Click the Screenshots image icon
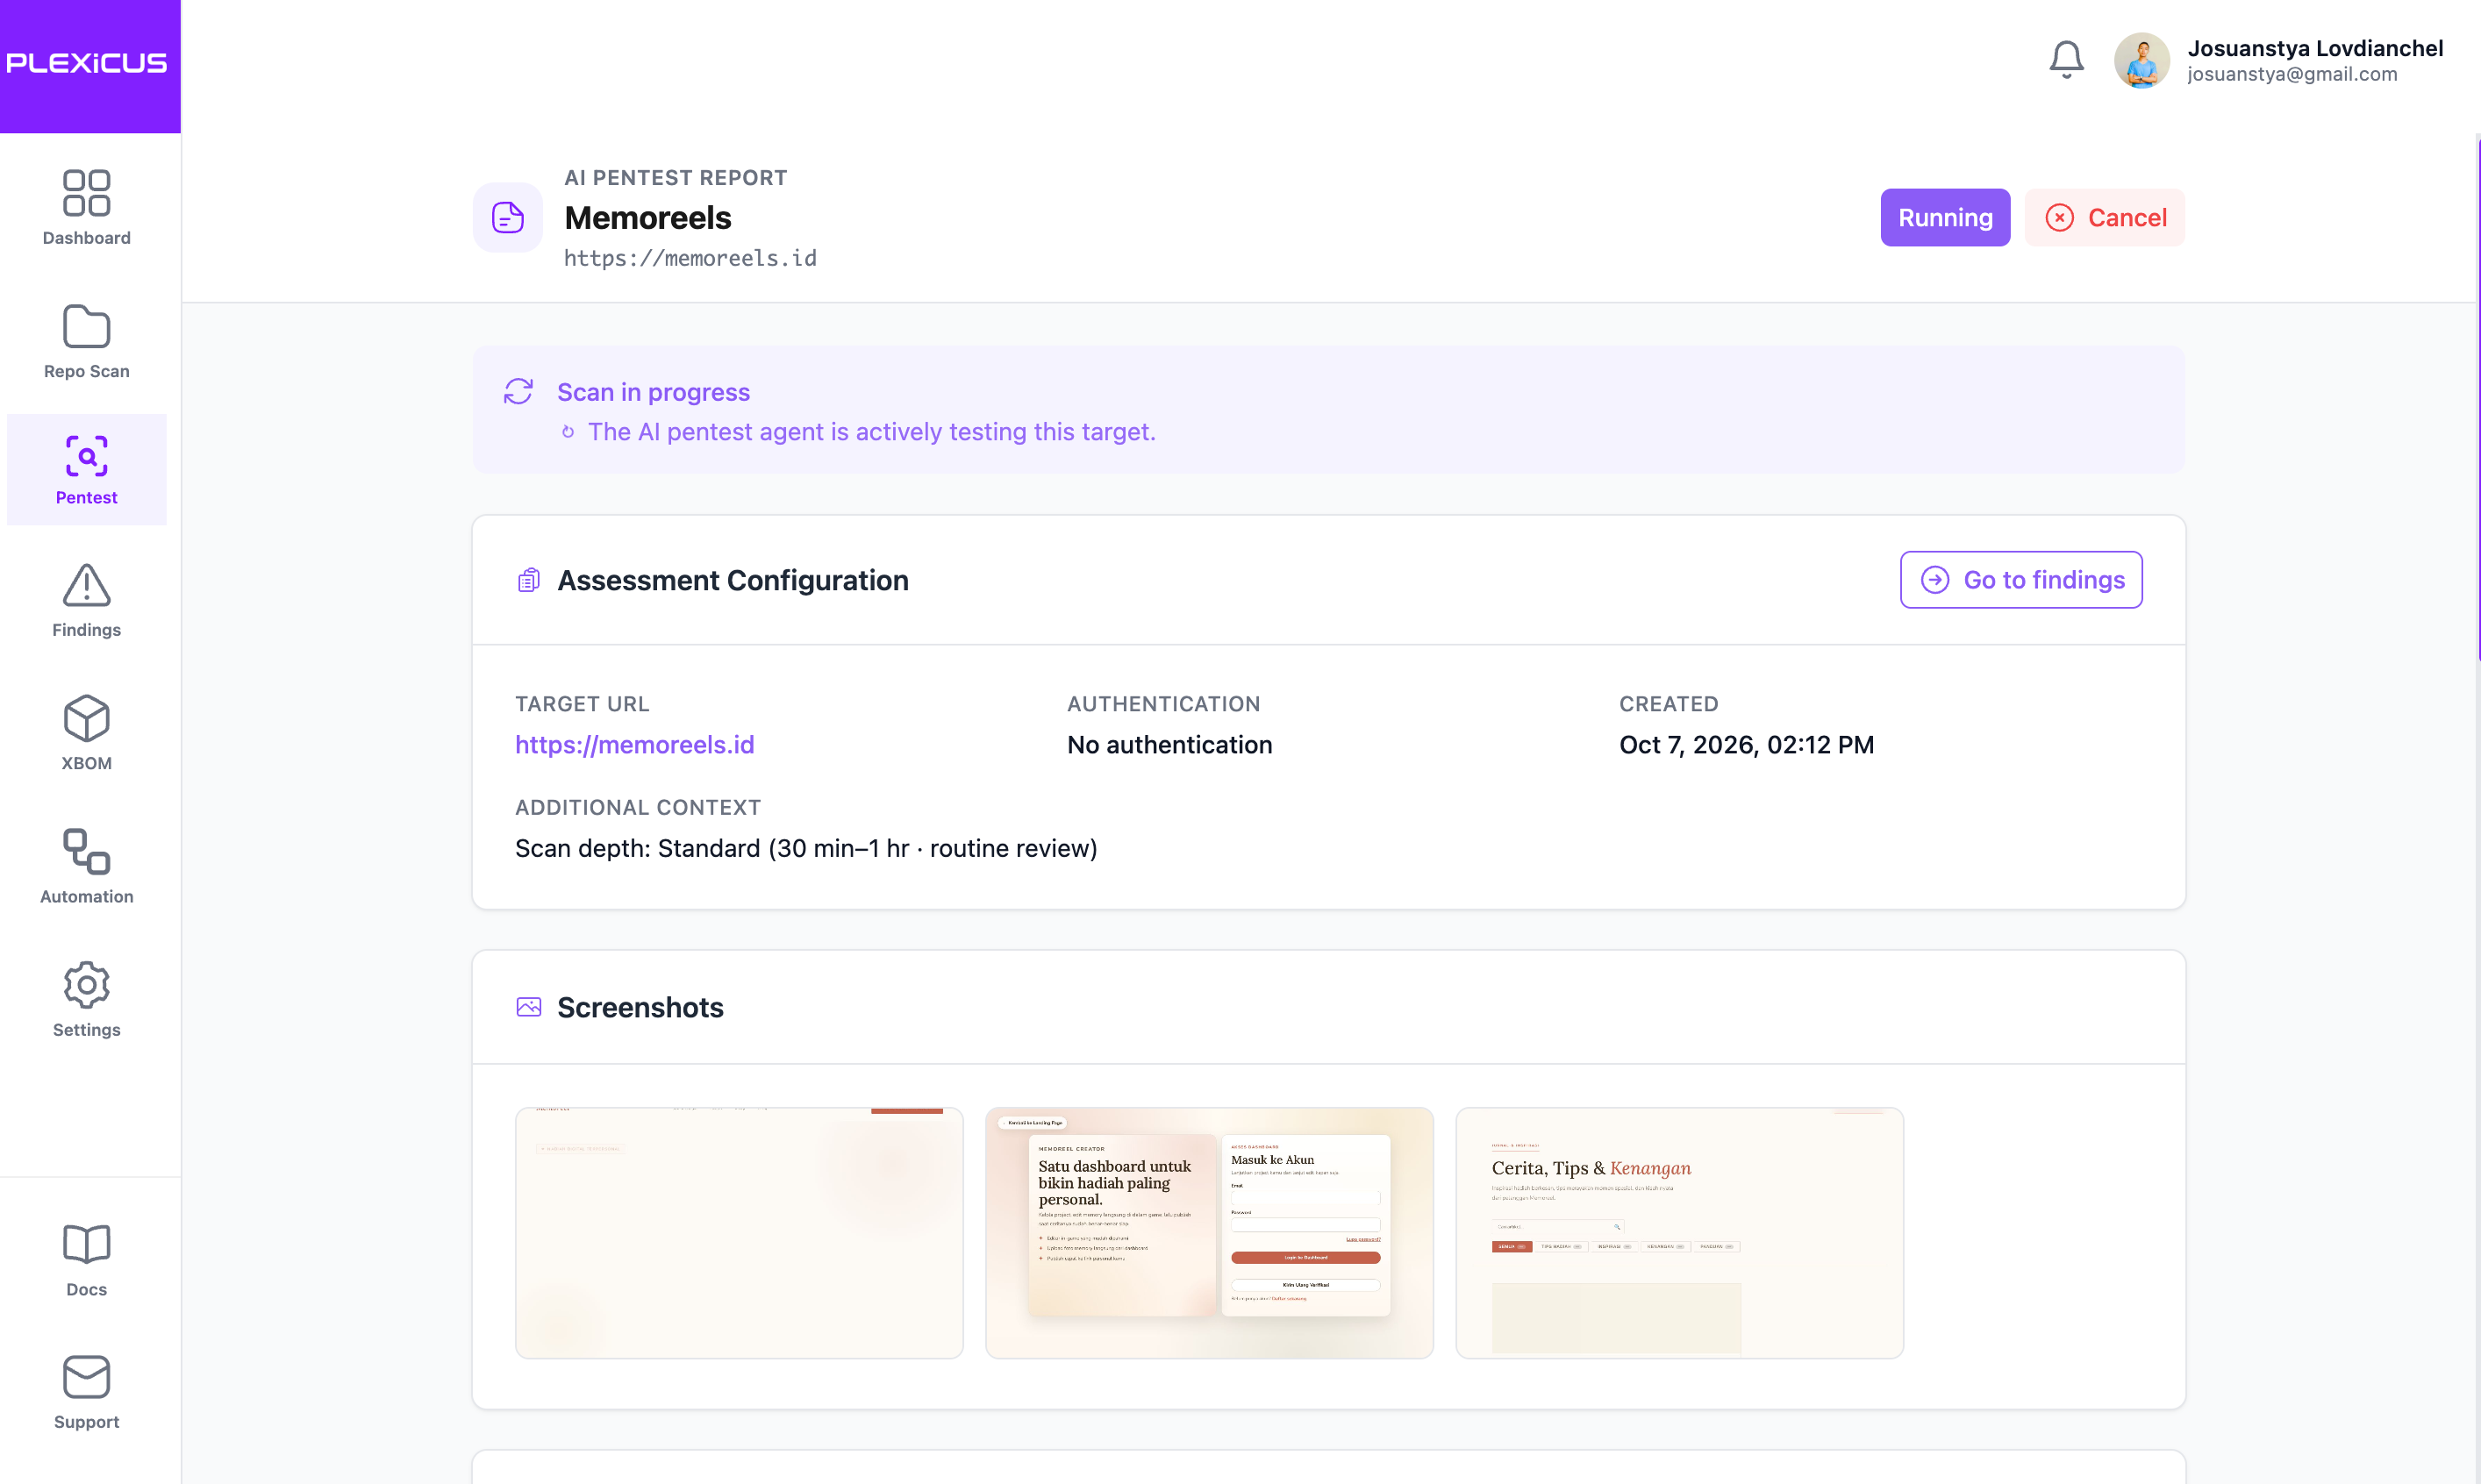This screenshot has width=2481, height=1484. click(529, 1007)
